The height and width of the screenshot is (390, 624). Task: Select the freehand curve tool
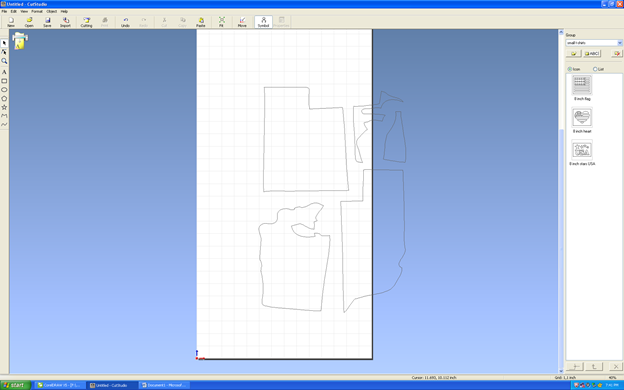[x=4, y=125]
